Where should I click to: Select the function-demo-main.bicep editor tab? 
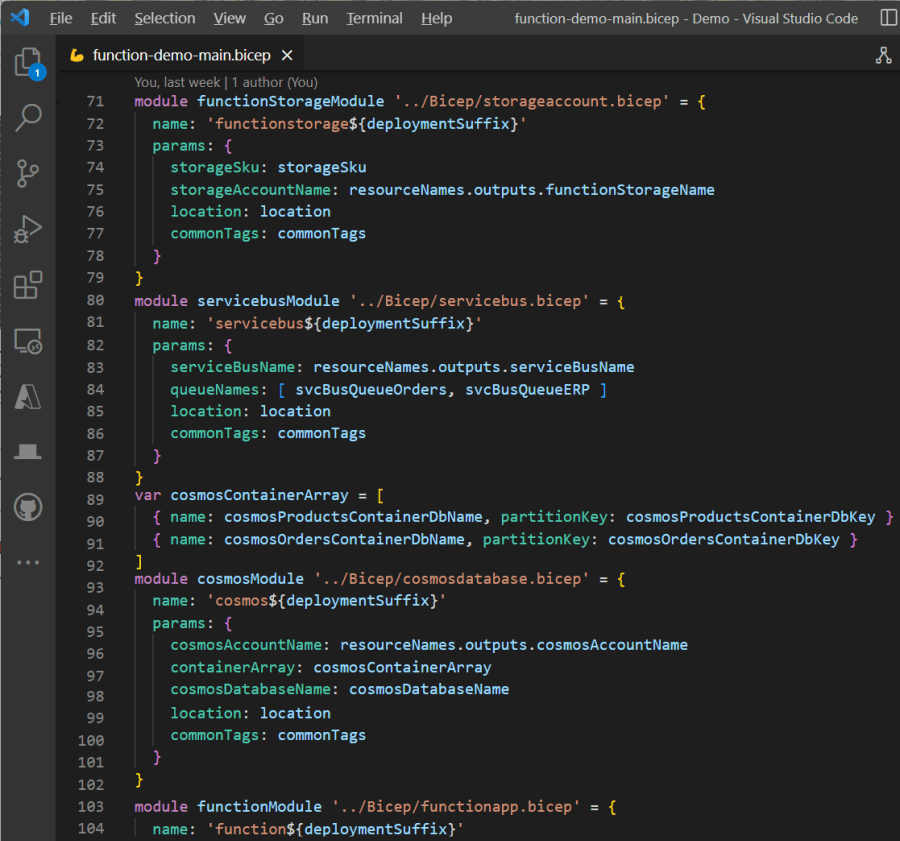click(180, 56)
